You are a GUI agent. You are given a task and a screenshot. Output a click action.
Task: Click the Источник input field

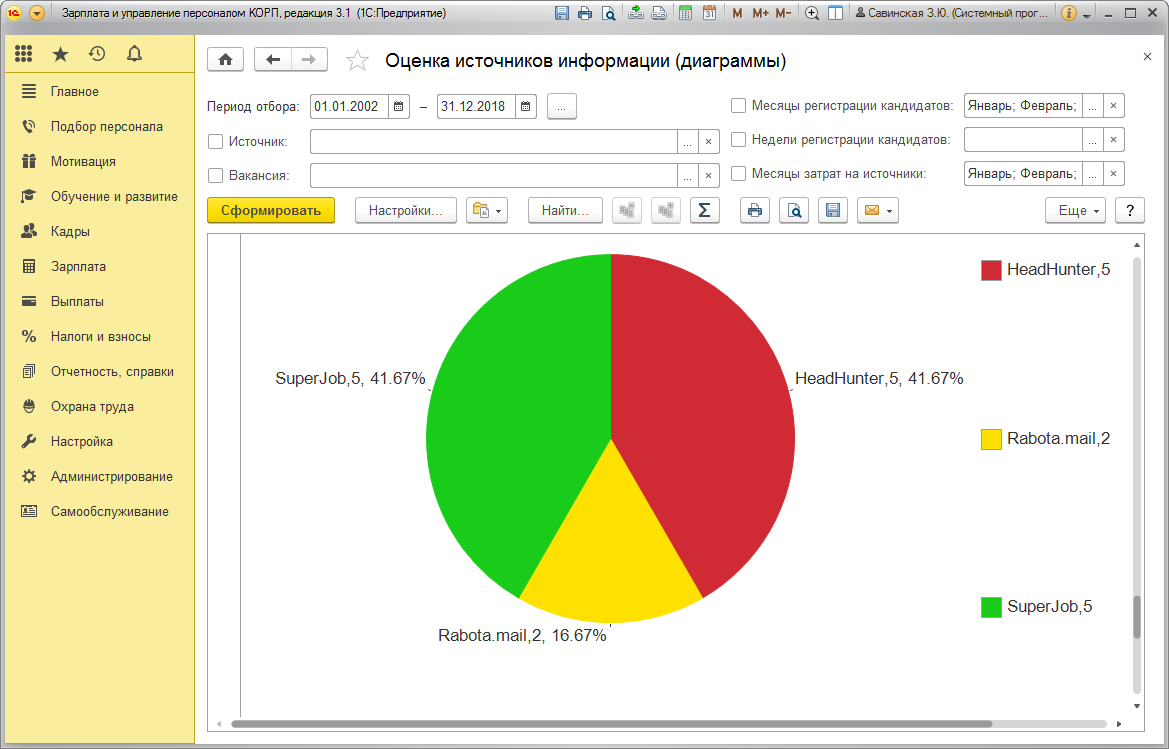coord(494,141)
